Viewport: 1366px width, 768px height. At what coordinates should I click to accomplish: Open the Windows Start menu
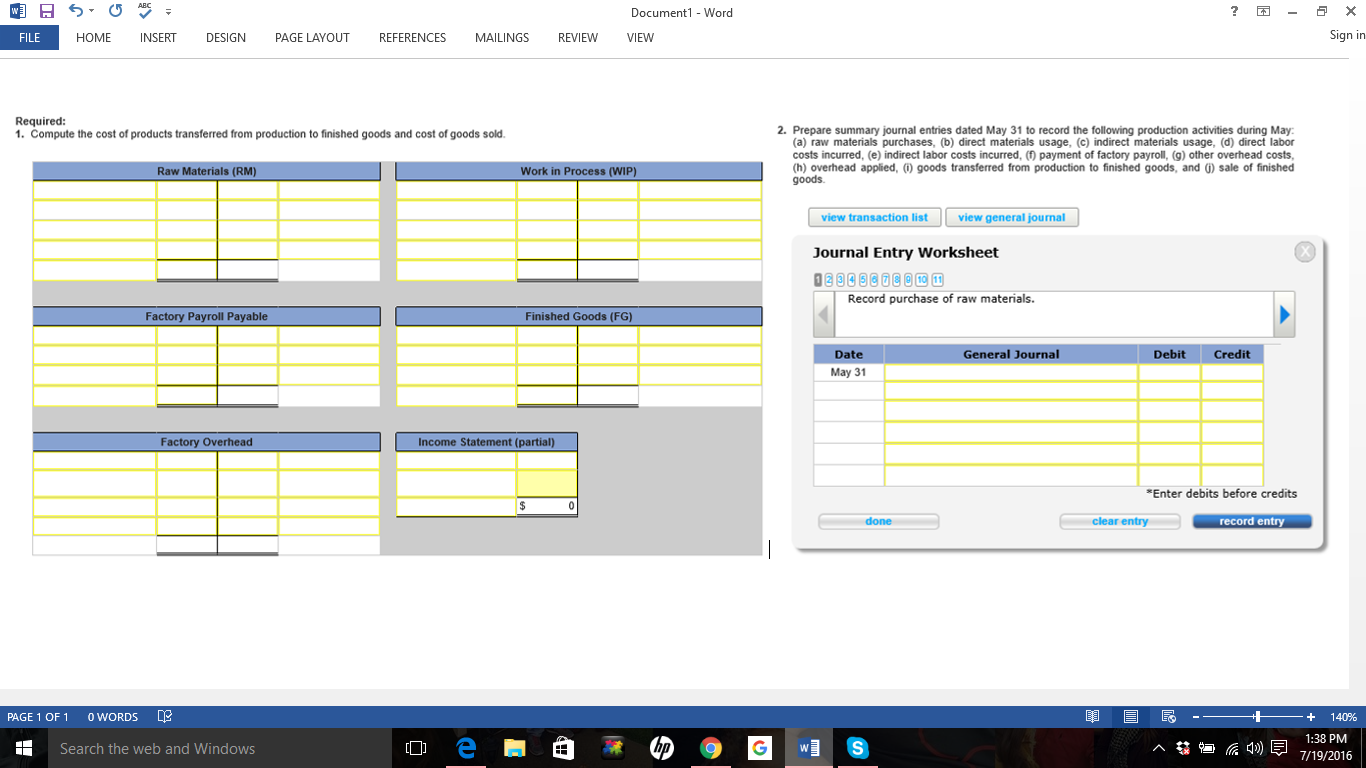pyautogui.click(x=23, y=748)
